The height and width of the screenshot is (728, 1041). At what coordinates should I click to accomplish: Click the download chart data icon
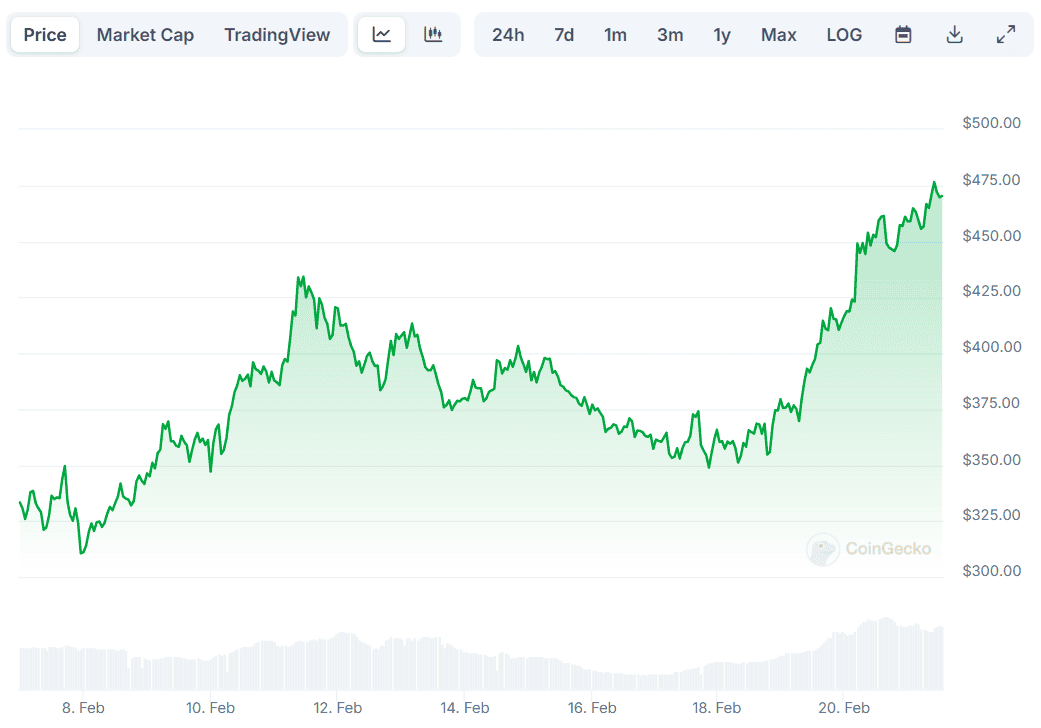click(955, 35)
